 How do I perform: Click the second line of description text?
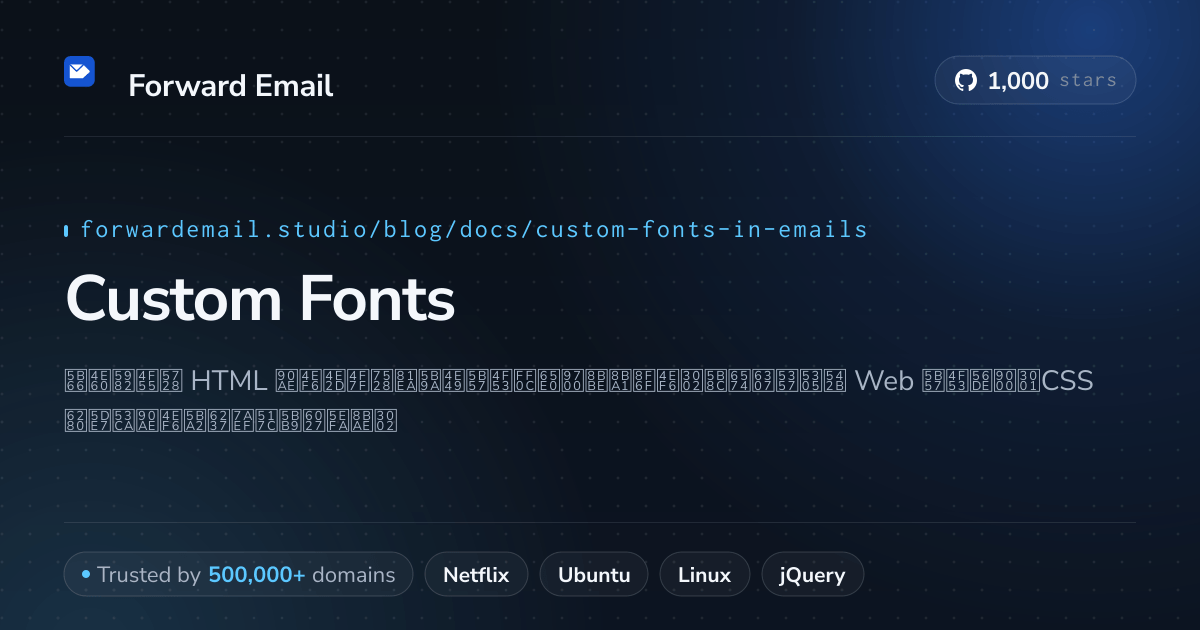[231, 417]
